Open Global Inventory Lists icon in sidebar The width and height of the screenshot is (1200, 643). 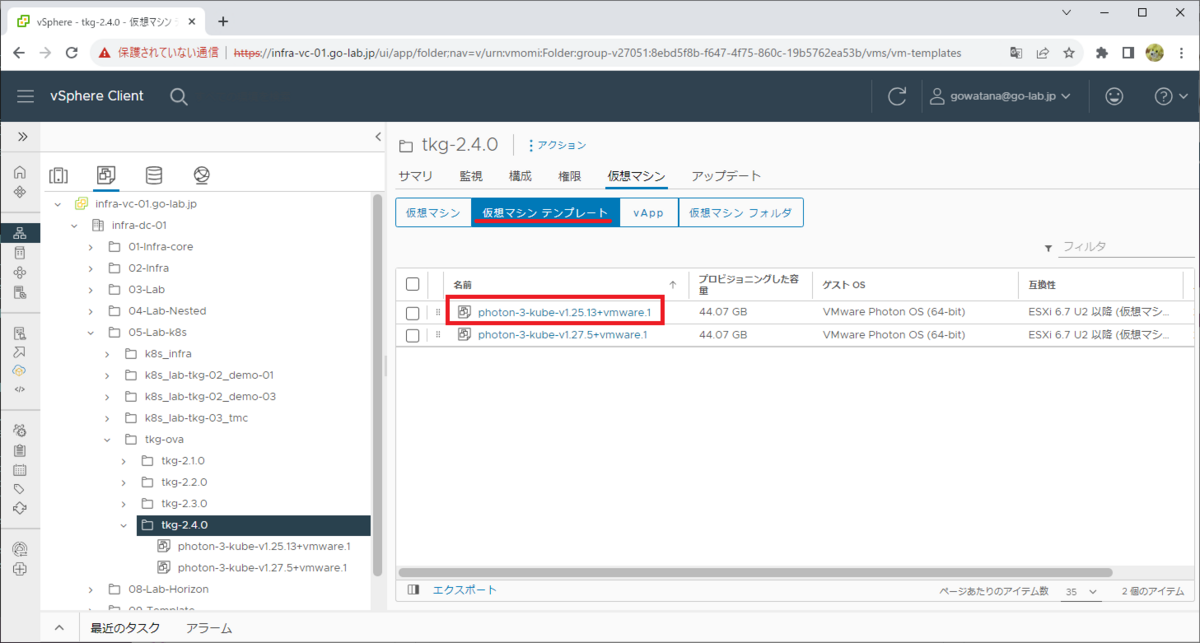click(x=20, y=293)
